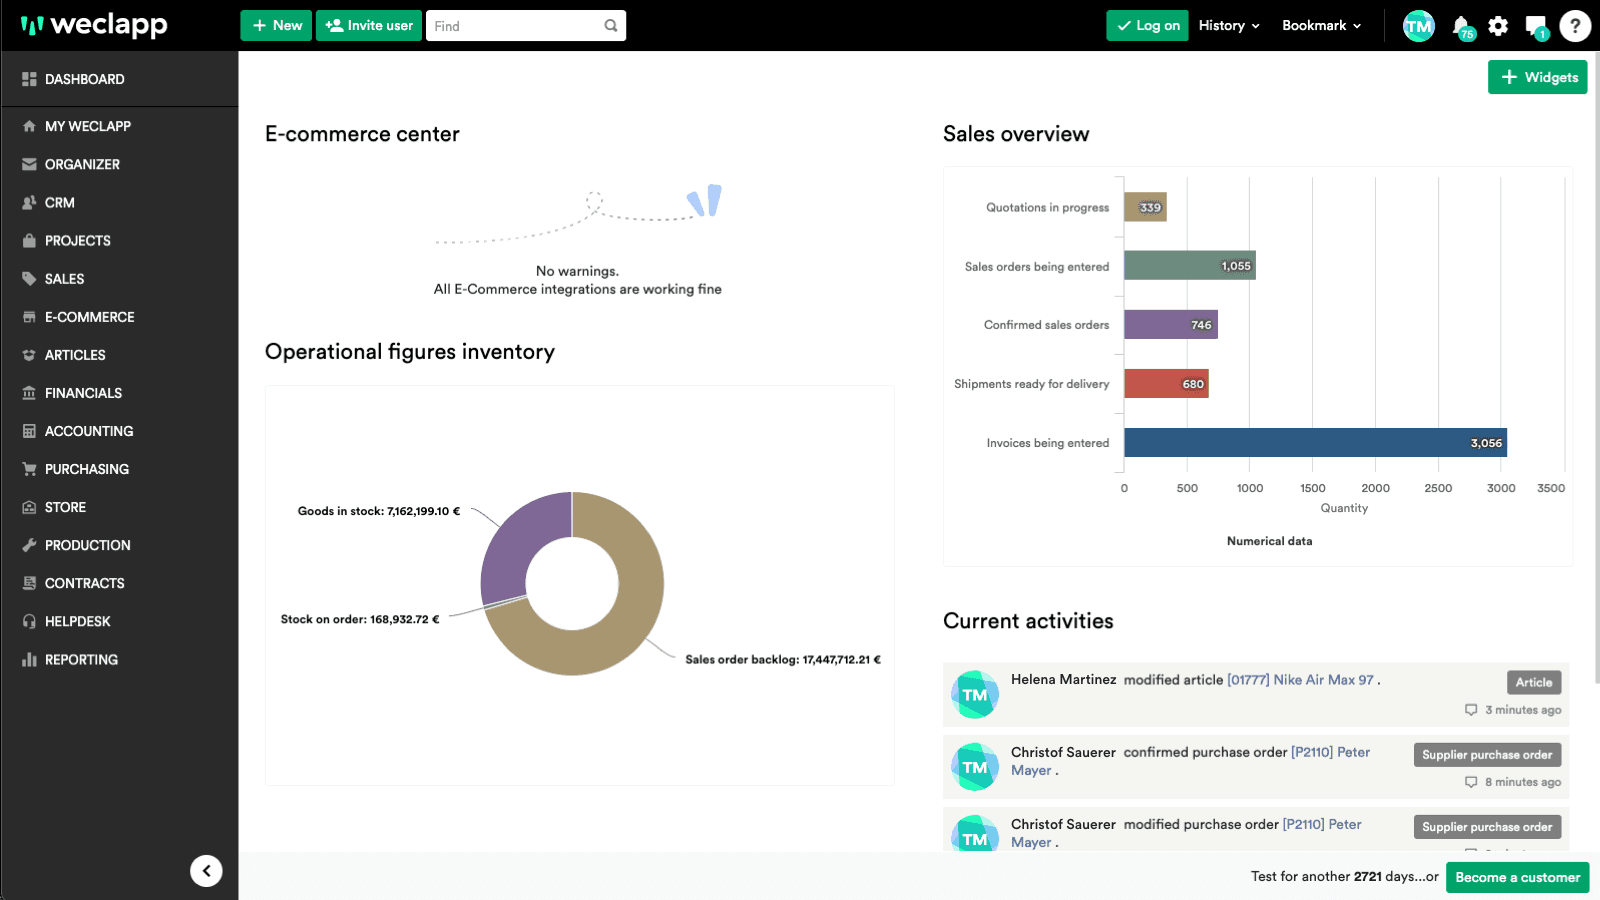Open the [01777] Nike Air Max 97 link
This screenshot has width=1600, height=900.
1300,680
